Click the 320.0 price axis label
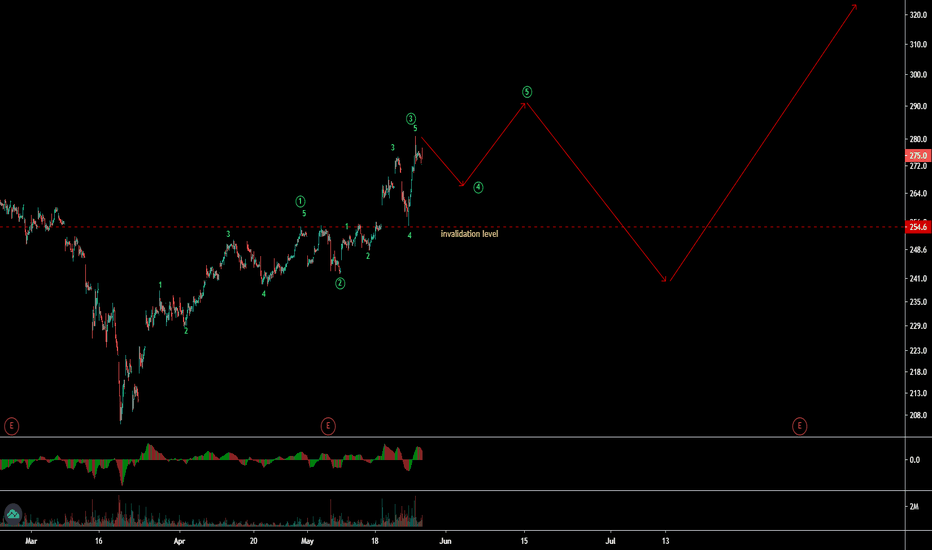The width and height of the screenshot is (932, 550). (918, 15)
